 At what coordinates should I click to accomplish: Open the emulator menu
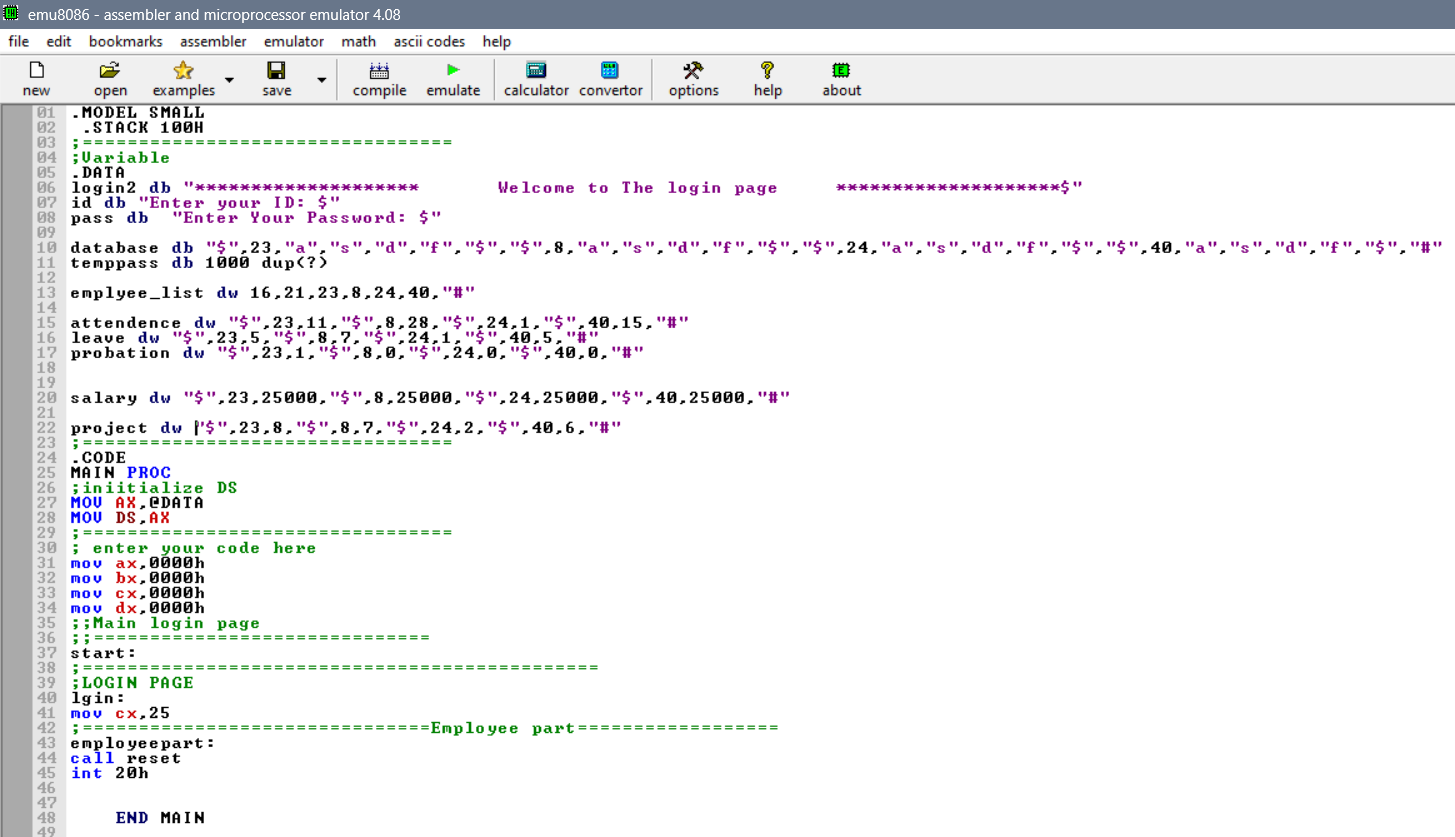pos(293,41)
